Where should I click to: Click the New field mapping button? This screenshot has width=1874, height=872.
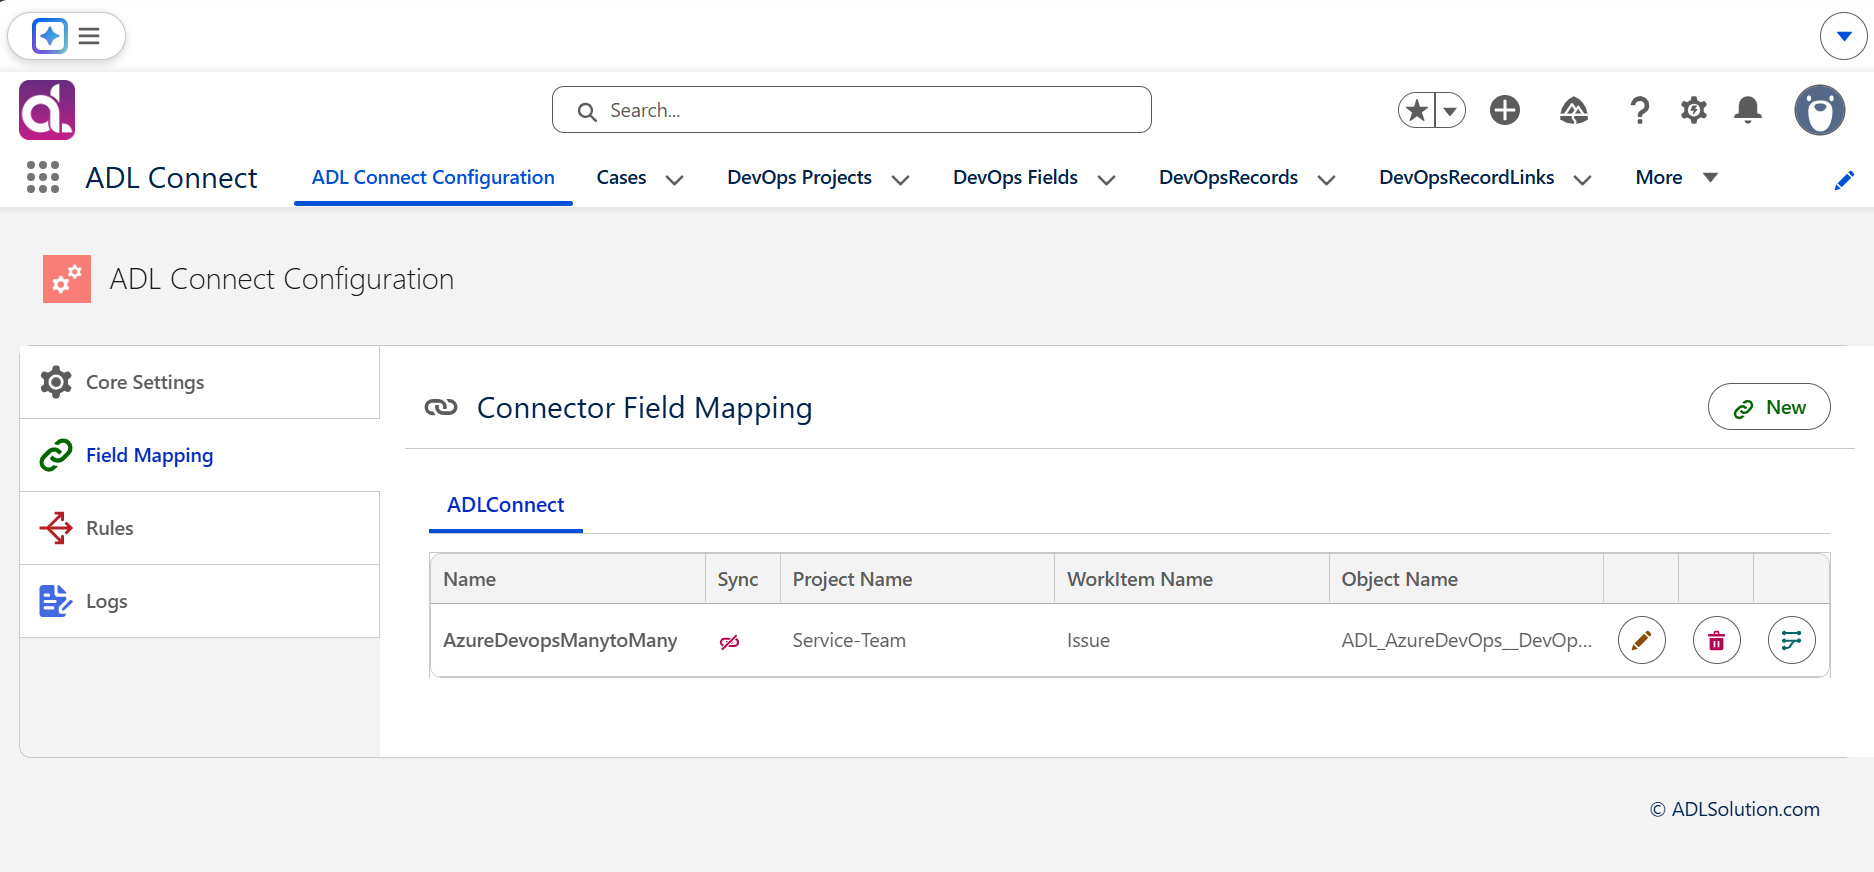[x=1769, y=407]
